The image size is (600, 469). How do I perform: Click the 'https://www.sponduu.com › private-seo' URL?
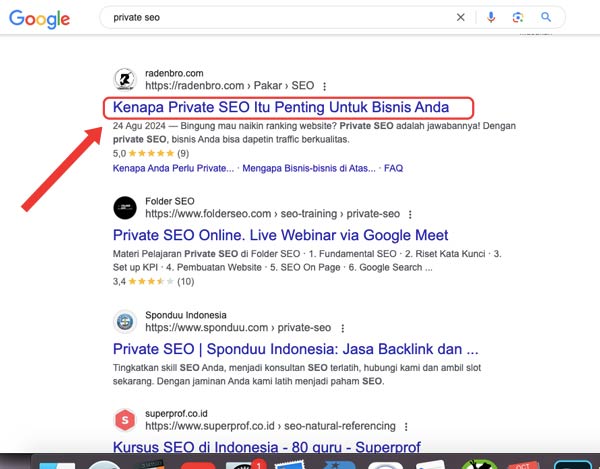tap(238, 327)
